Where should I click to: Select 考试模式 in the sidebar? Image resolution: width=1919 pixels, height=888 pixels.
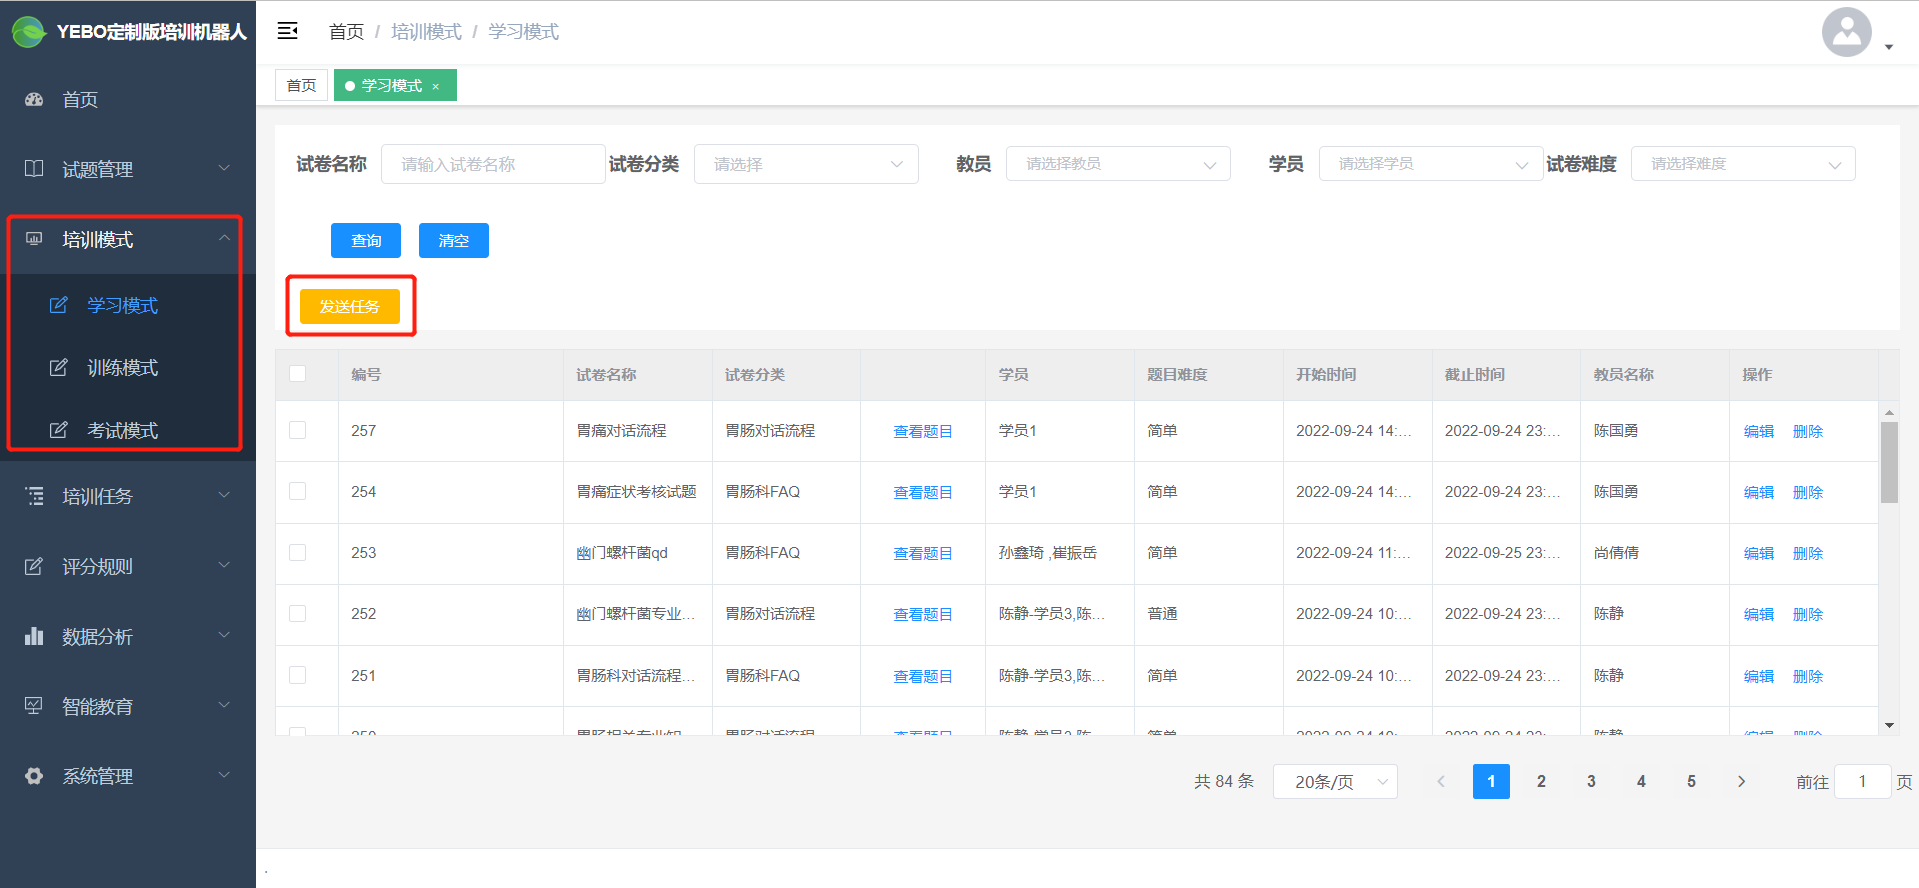click(x=128, y=430)
